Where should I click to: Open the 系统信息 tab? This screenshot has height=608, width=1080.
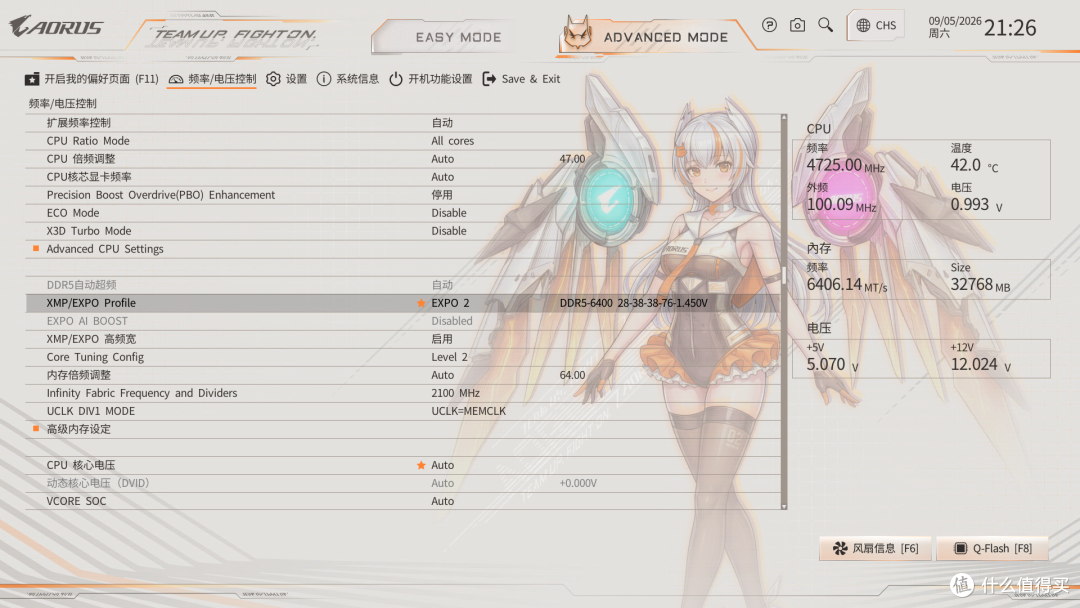348,79
